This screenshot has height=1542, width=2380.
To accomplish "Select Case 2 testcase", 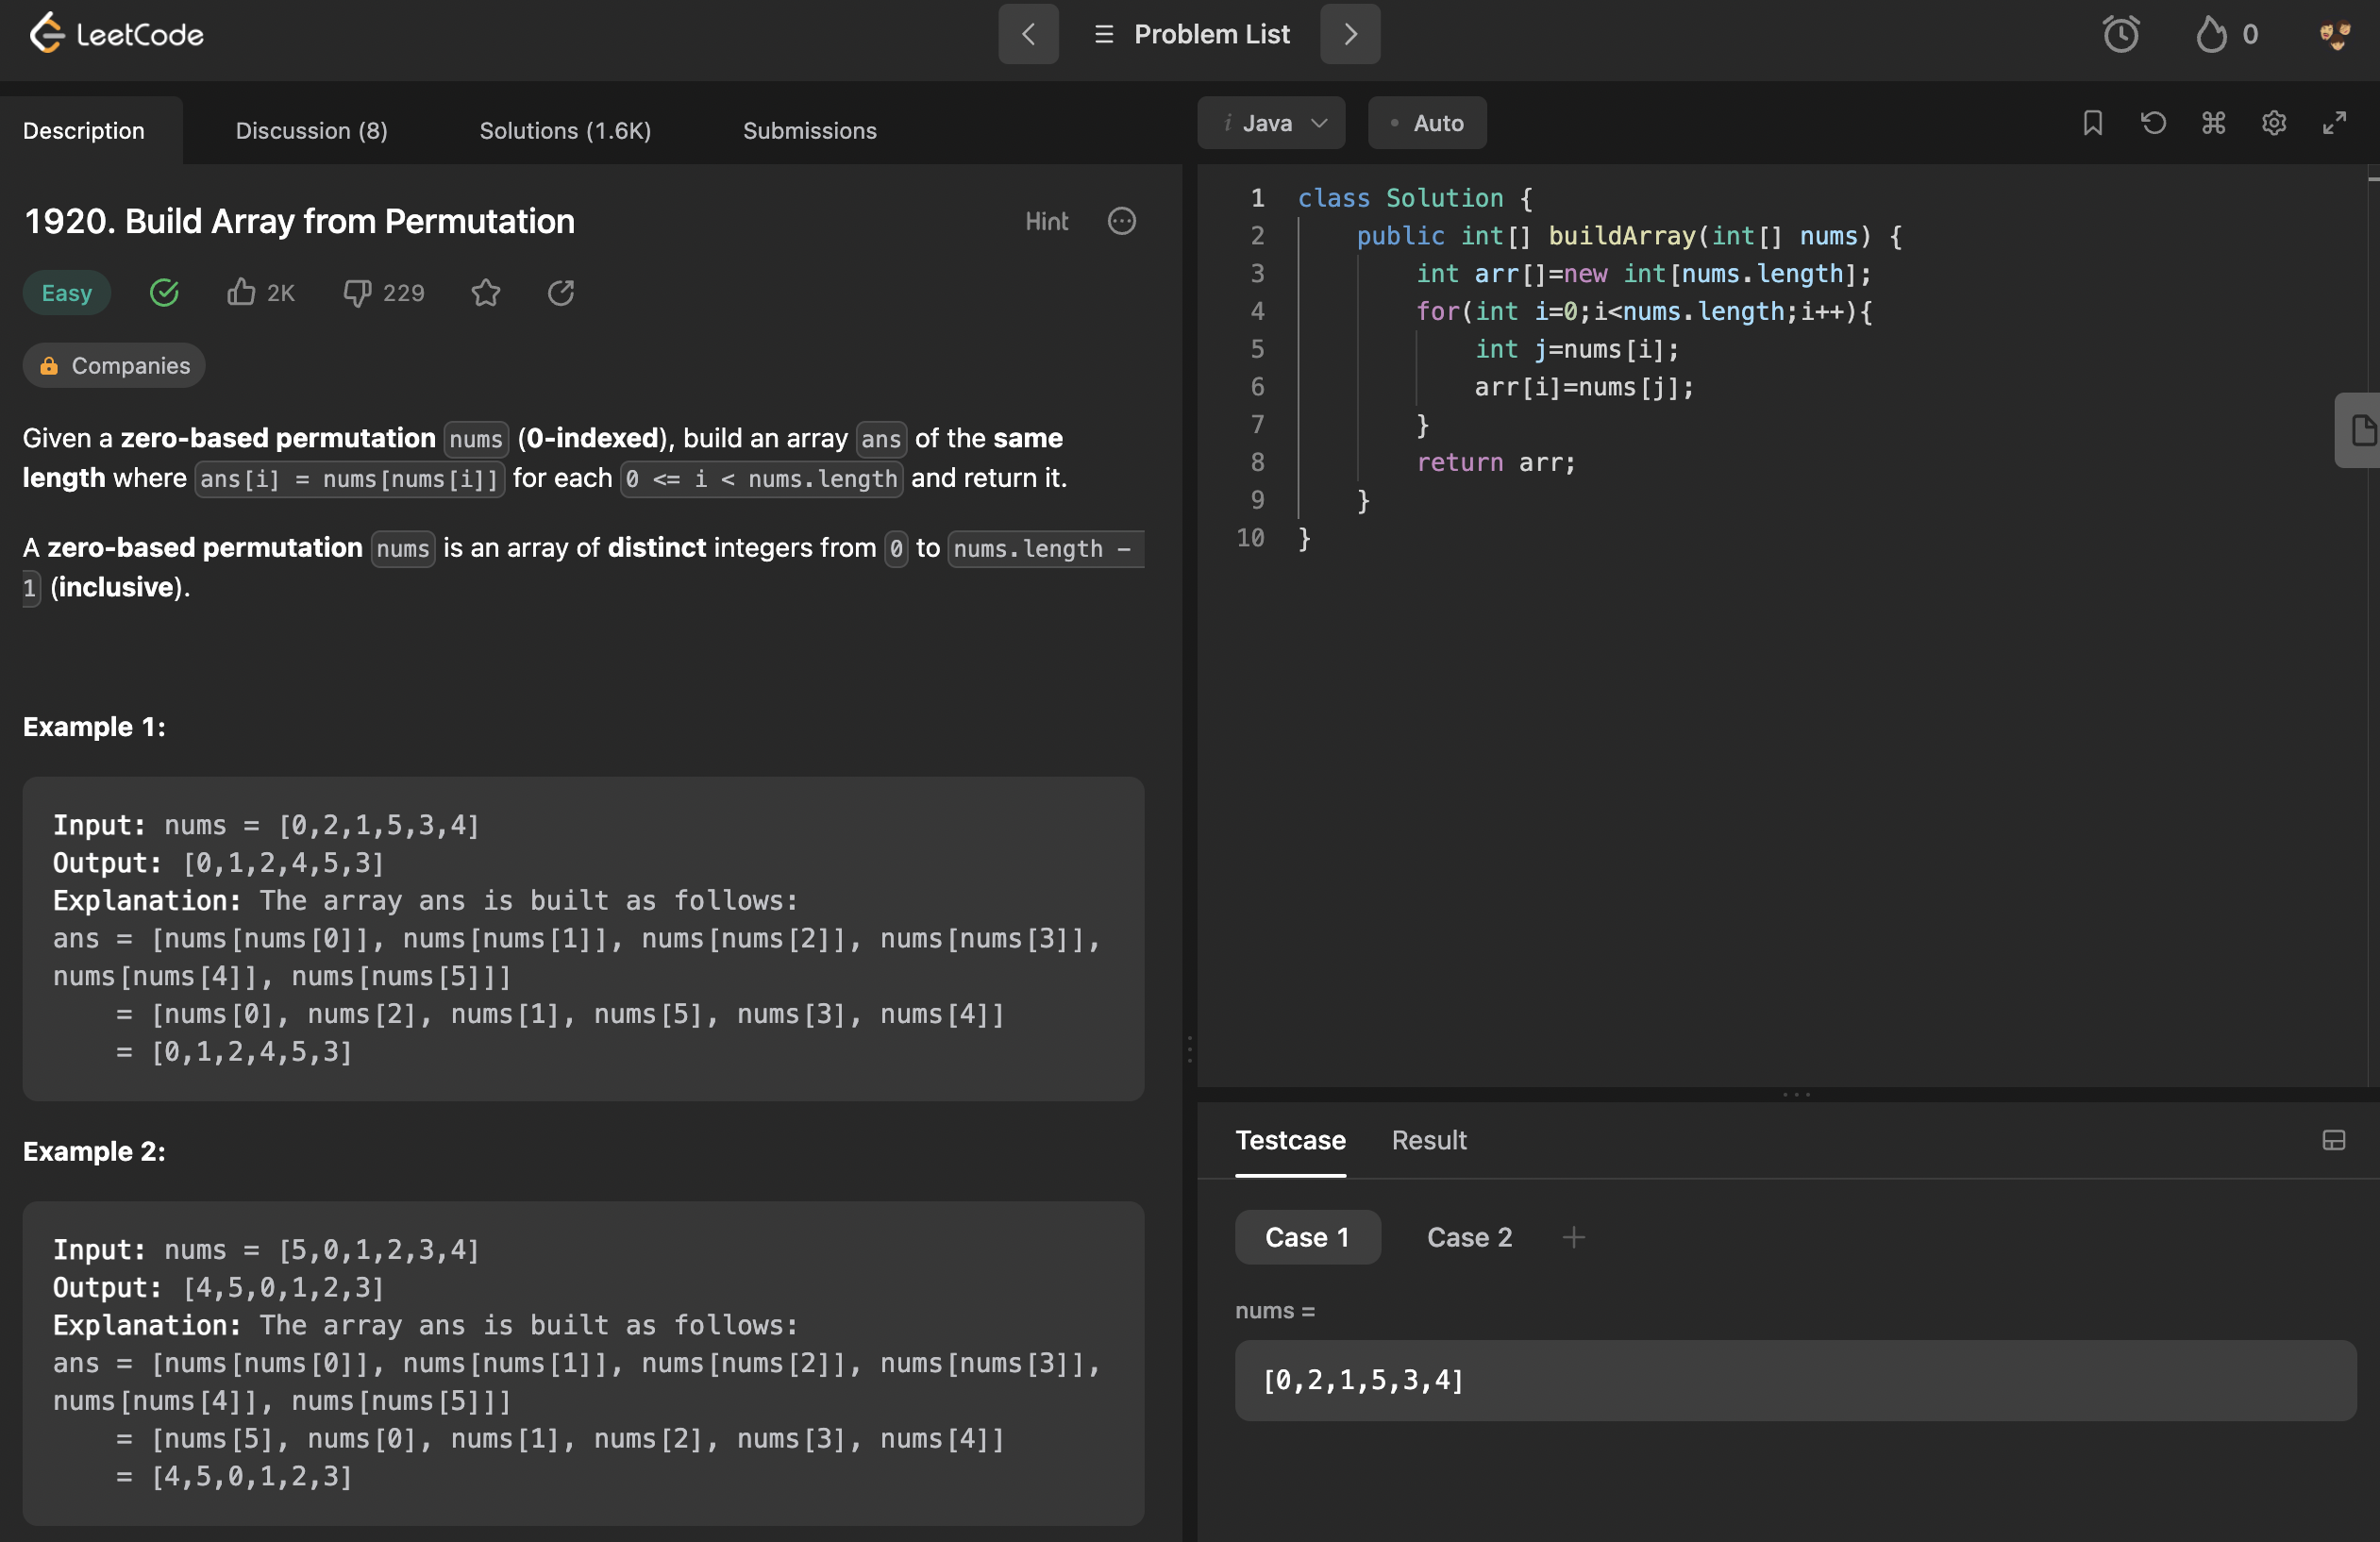I will coord(1469,1237).
